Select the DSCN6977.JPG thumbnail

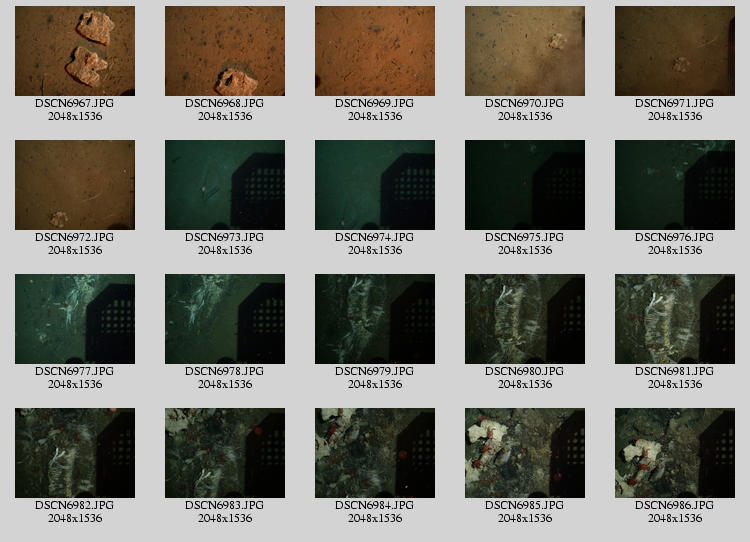pos(75,319)
